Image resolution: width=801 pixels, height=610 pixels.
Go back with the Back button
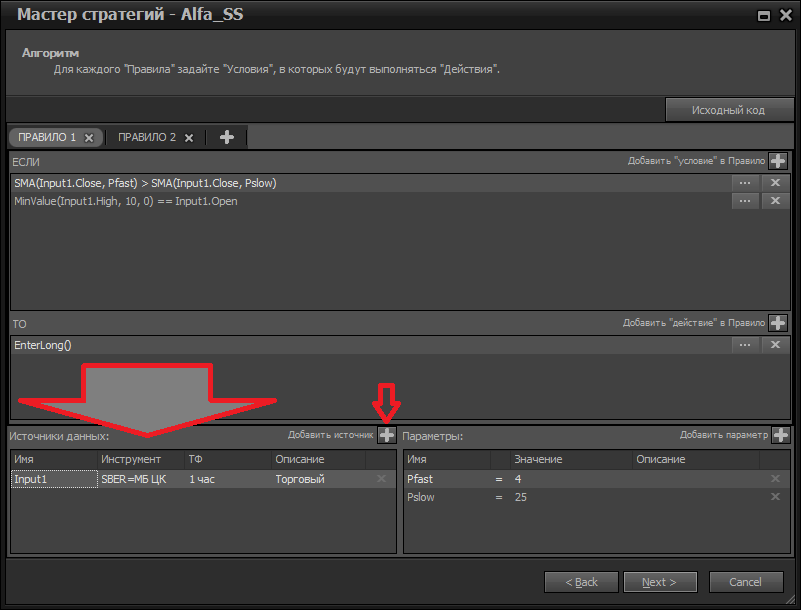pyautogui.click(x=581, y=582)
